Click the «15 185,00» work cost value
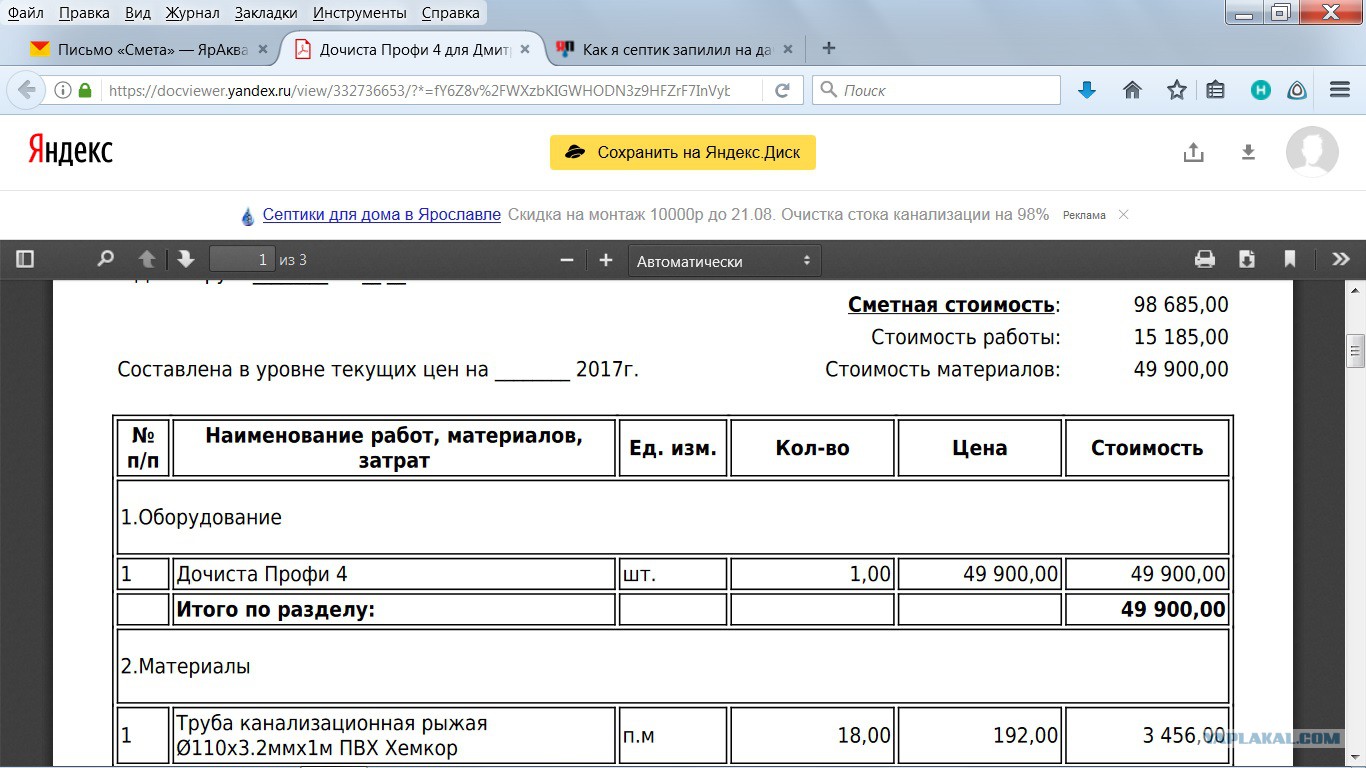 pos(1181,337)
